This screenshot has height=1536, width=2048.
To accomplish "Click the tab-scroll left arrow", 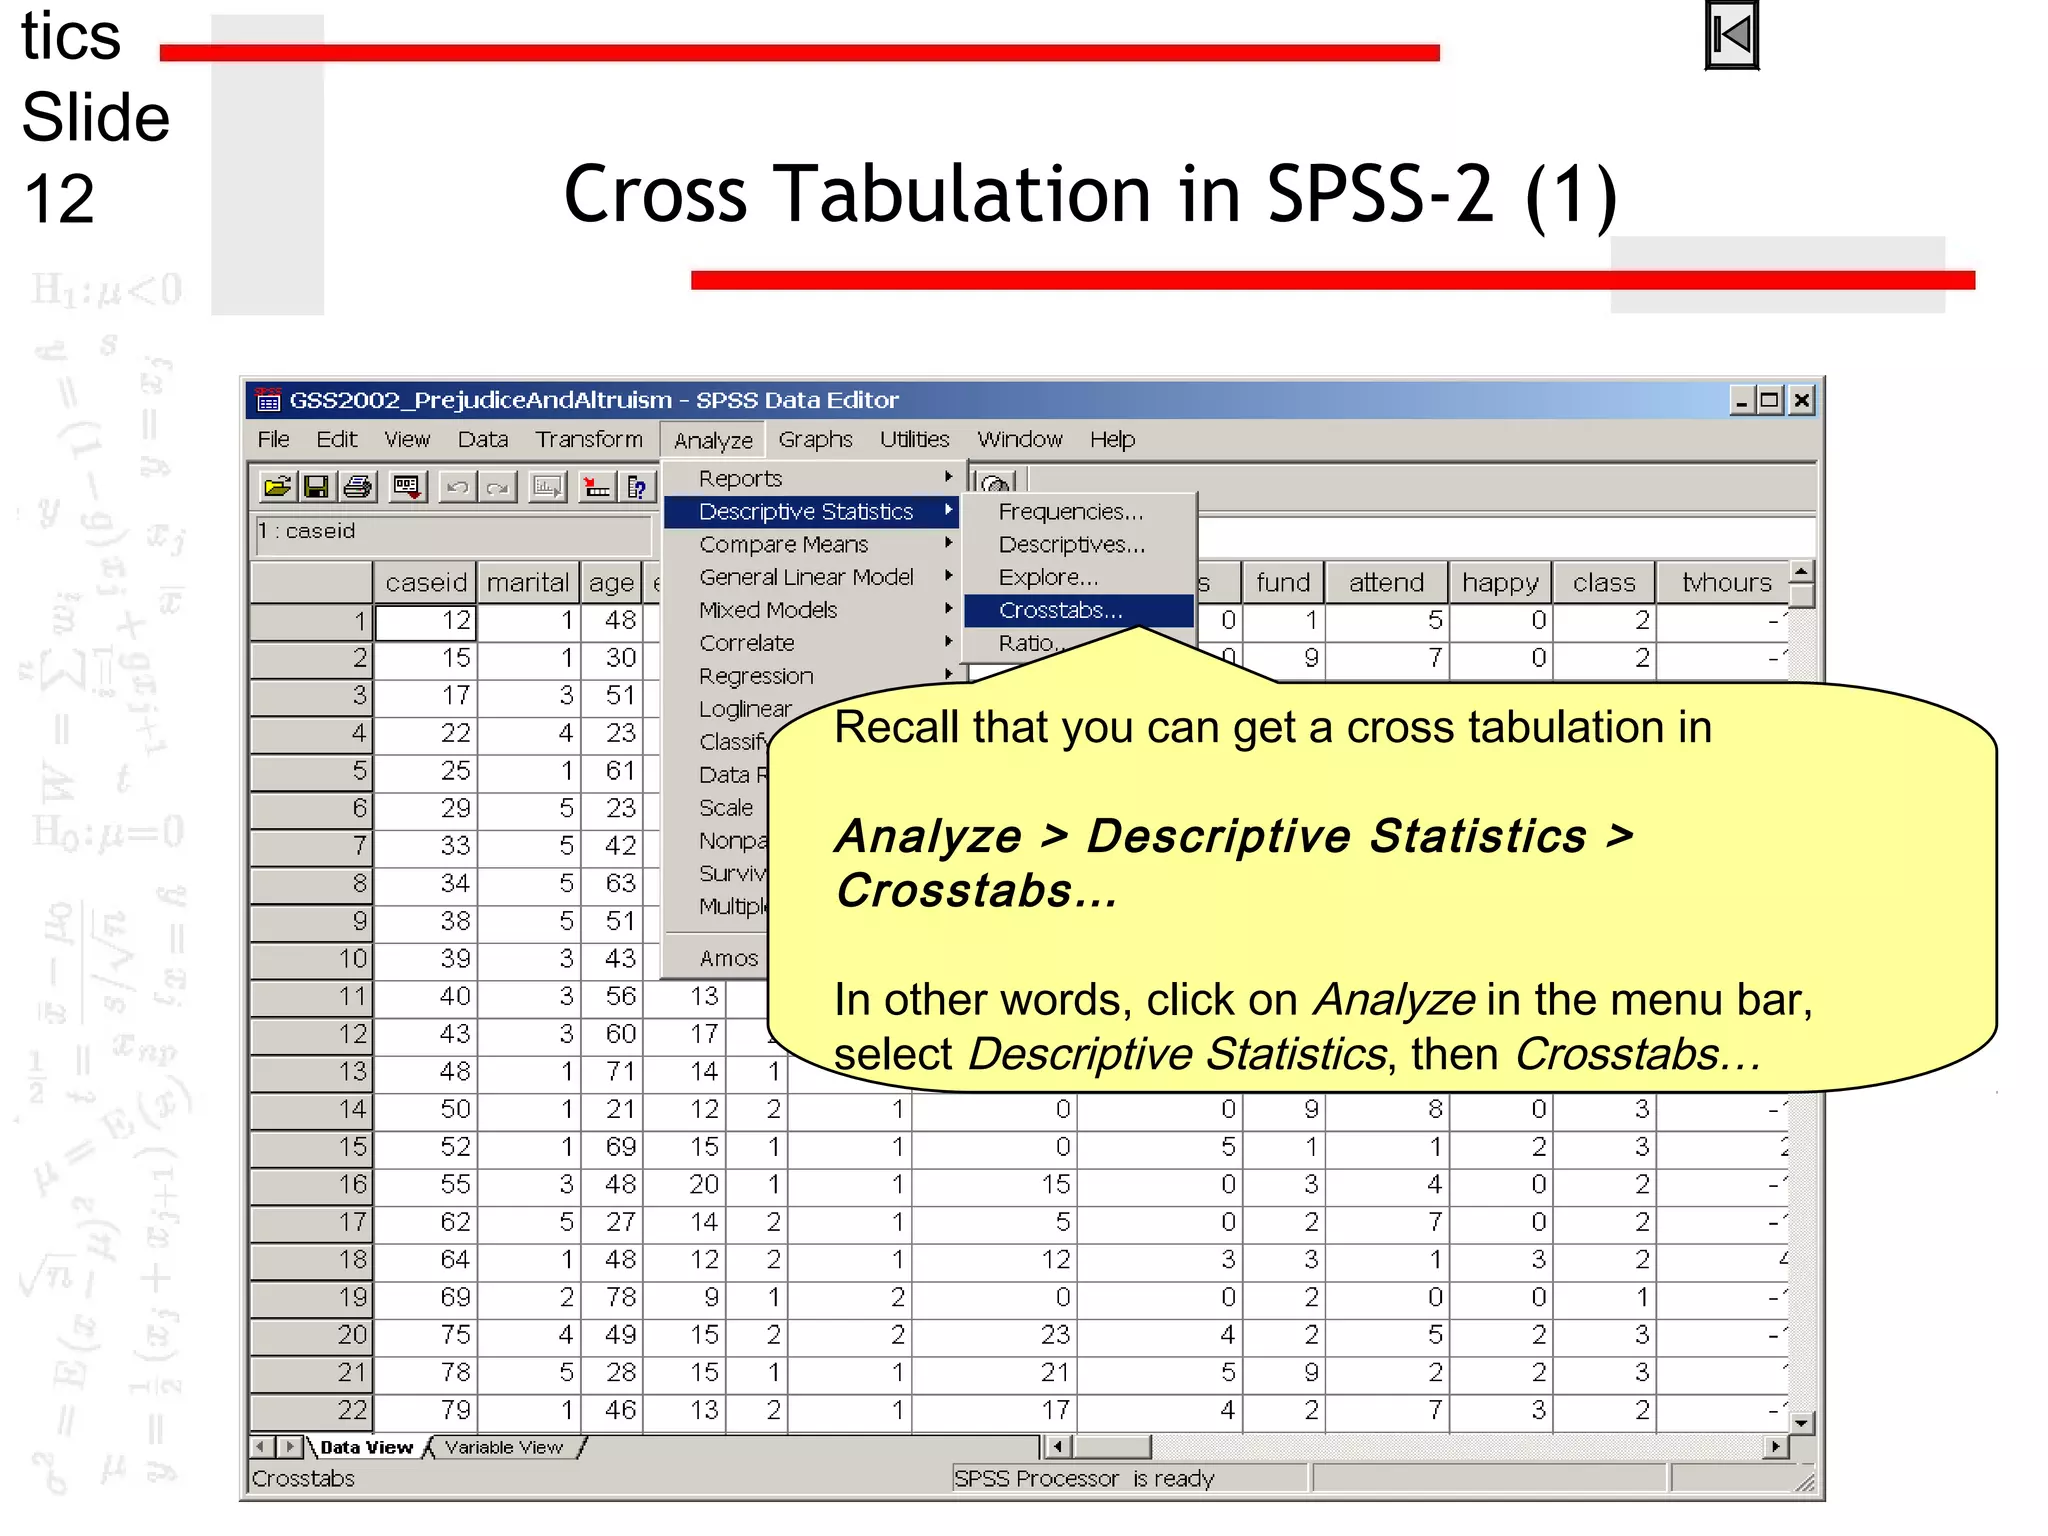I will [262, 1446].
